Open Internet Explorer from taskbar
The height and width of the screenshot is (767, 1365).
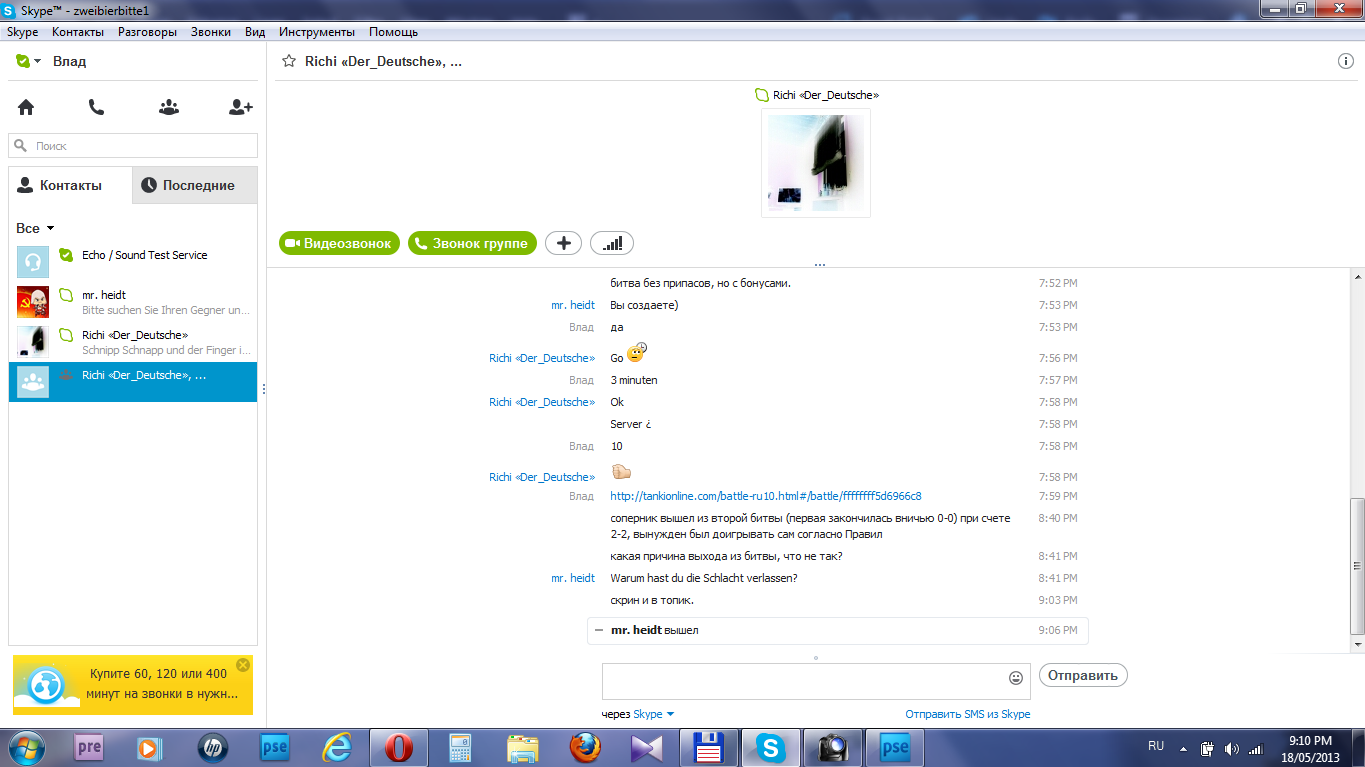(x=336, y=747)
